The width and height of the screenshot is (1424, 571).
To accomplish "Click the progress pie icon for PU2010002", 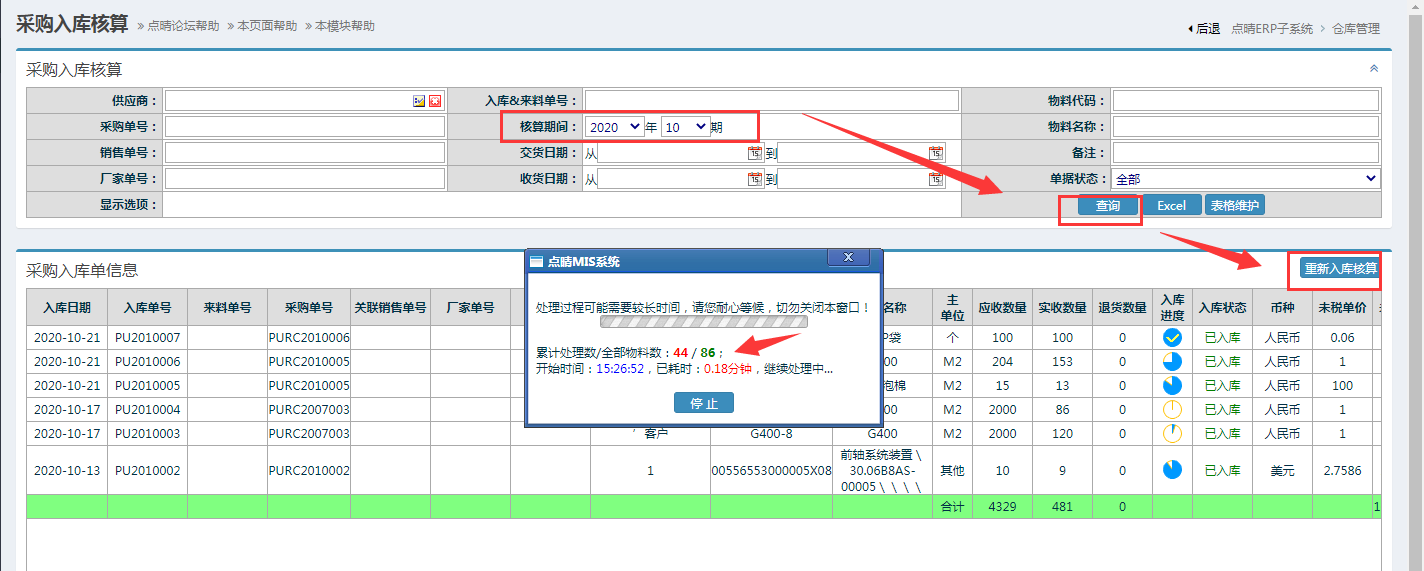I will pyautogui.click(x=1172, y=470).
